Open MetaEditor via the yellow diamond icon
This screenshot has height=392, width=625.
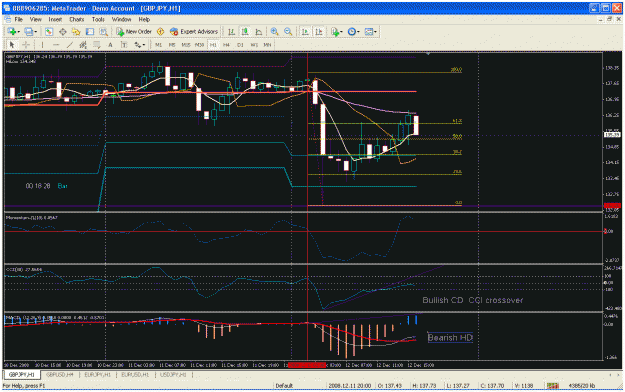pos(160,32)
